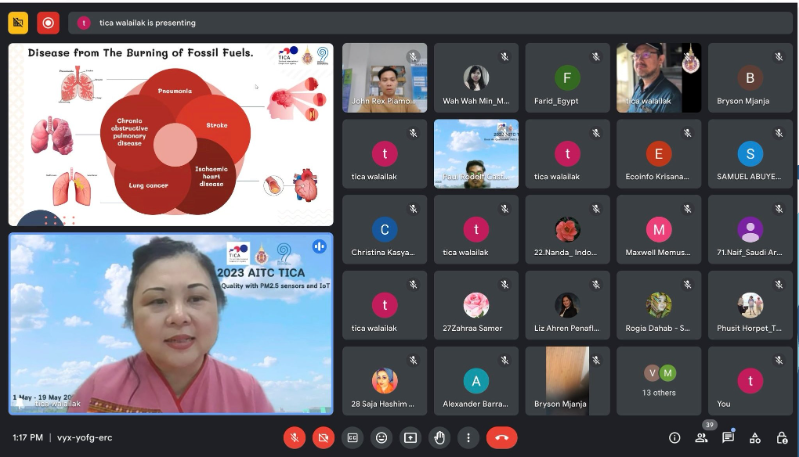799x457 pixels.
Task: Click the red recording indicator icon
Action: click(48, 22)
